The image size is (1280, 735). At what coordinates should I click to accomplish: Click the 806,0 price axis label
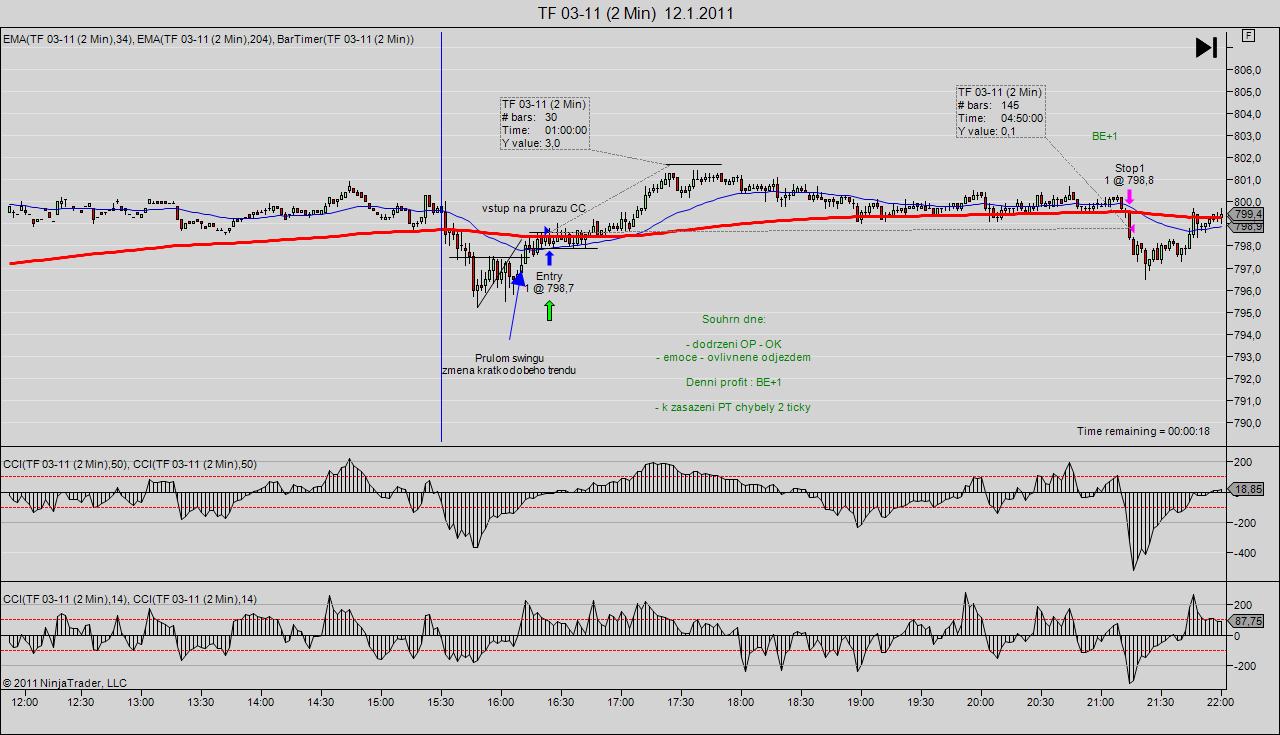(1248, 70)
